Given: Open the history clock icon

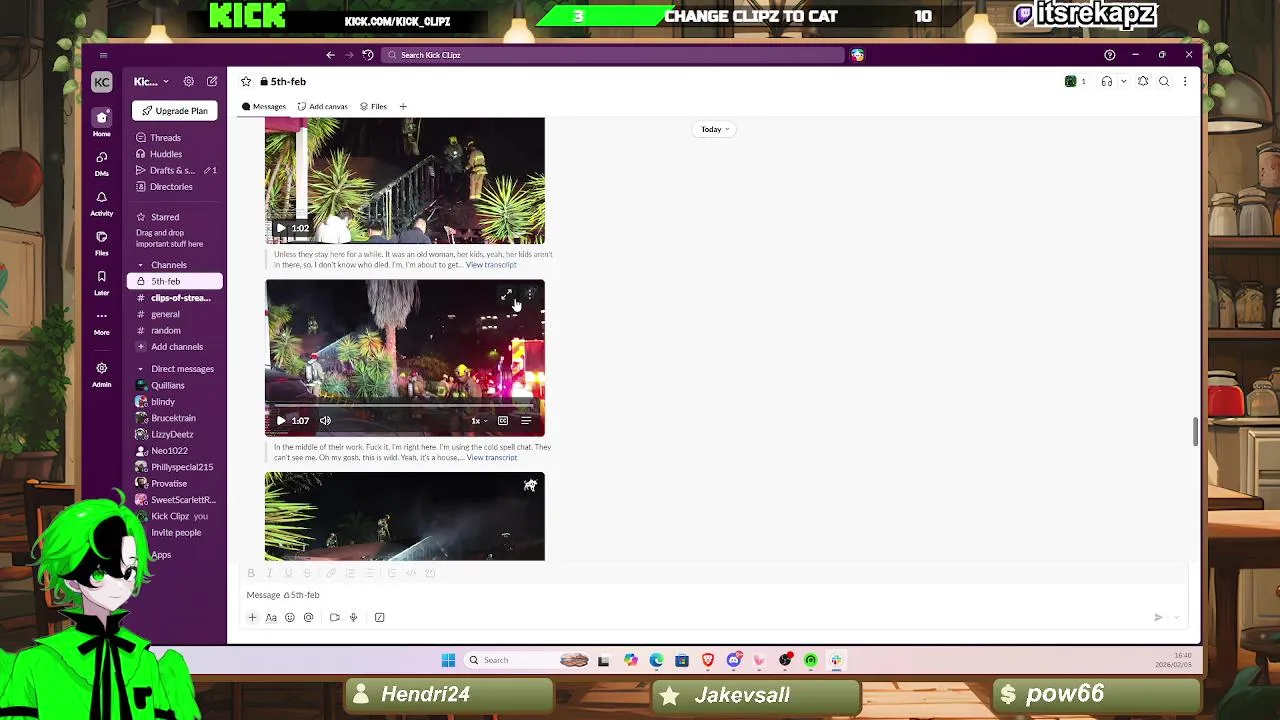Looking at the screenshot, I should click(368, 55).
